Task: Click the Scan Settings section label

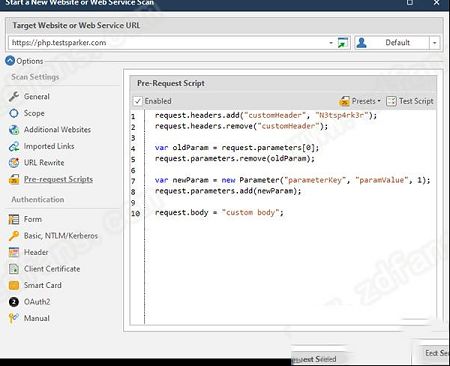Action: [35, 77]
